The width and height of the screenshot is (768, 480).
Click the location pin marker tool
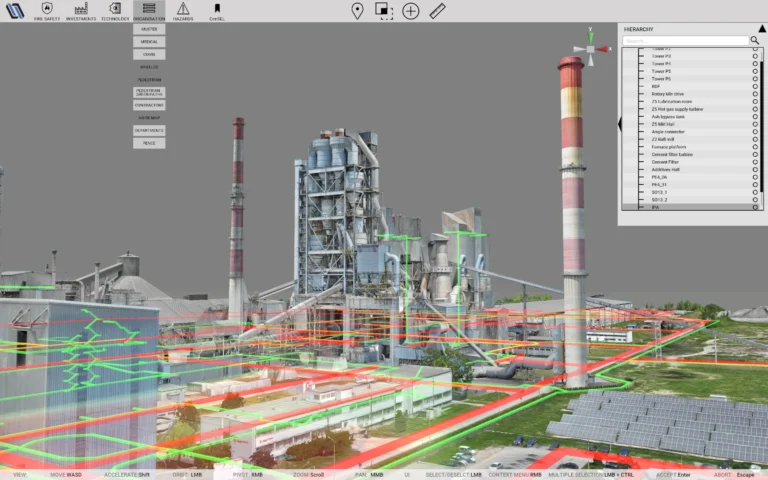point(357,11)
